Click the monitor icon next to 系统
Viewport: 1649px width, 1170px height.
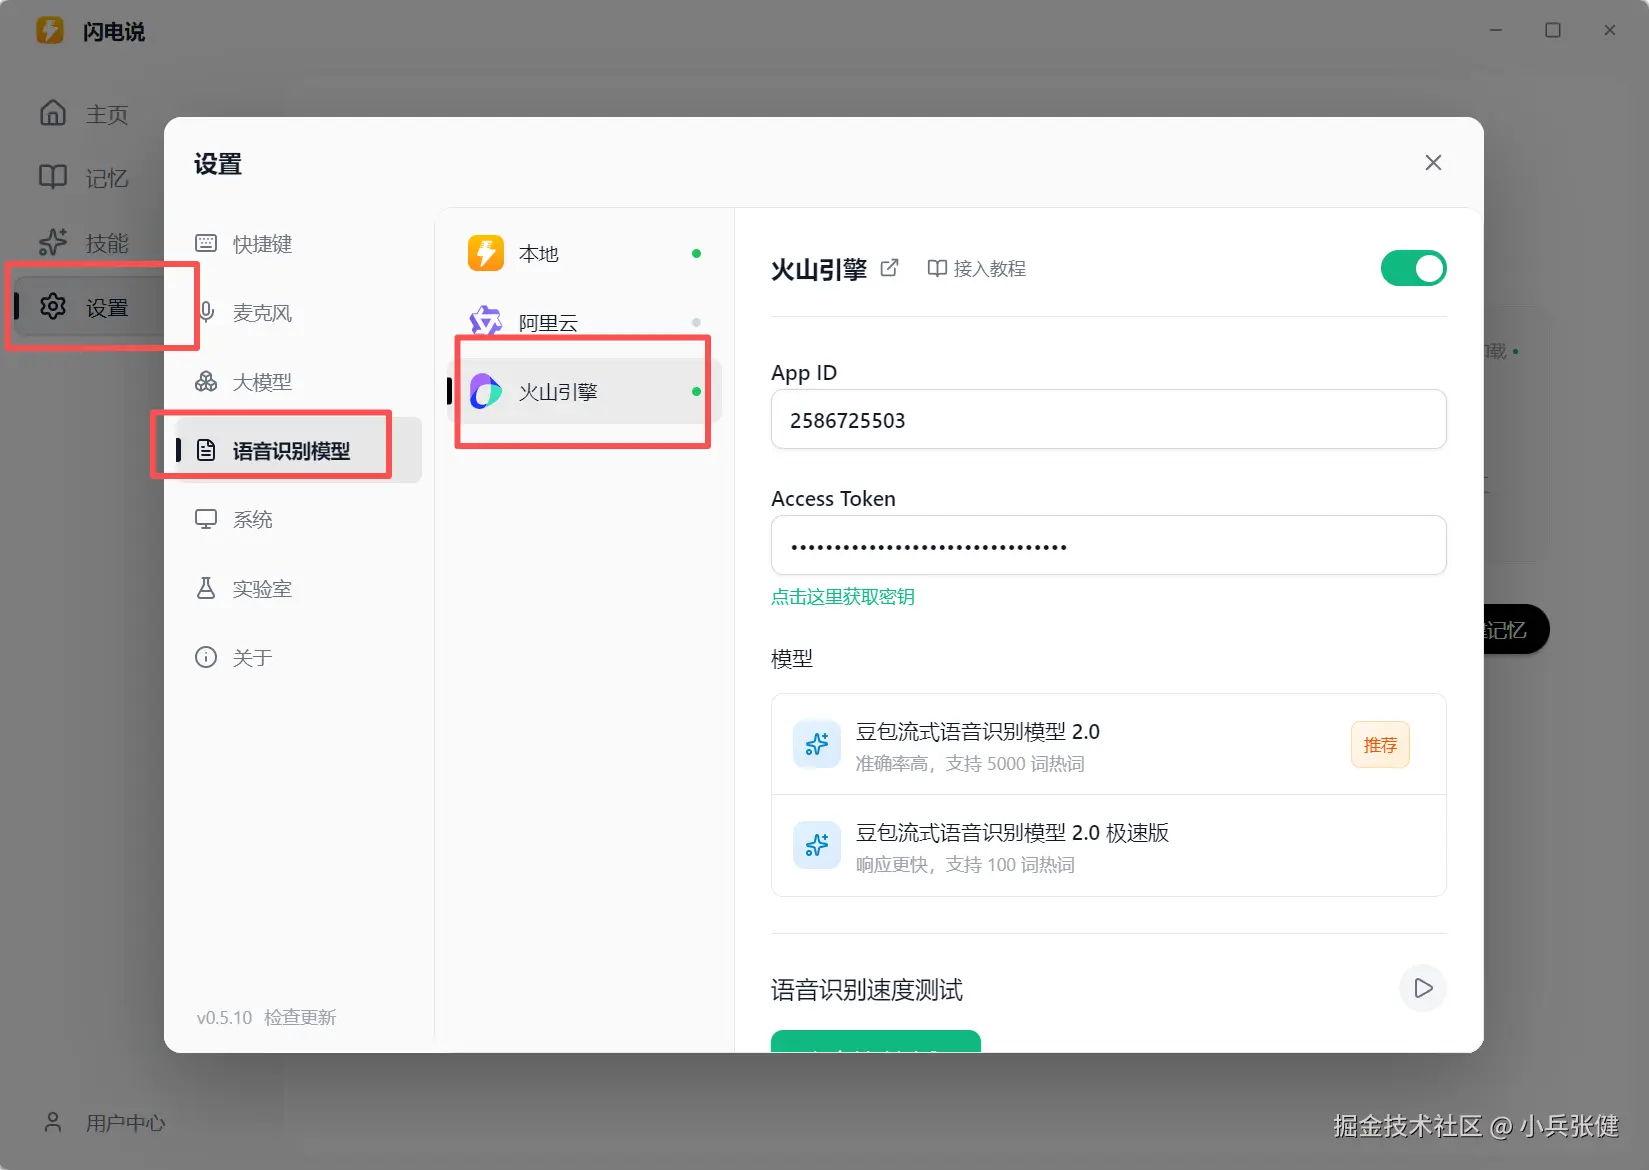pyautogui.click(x=206, y=519)
